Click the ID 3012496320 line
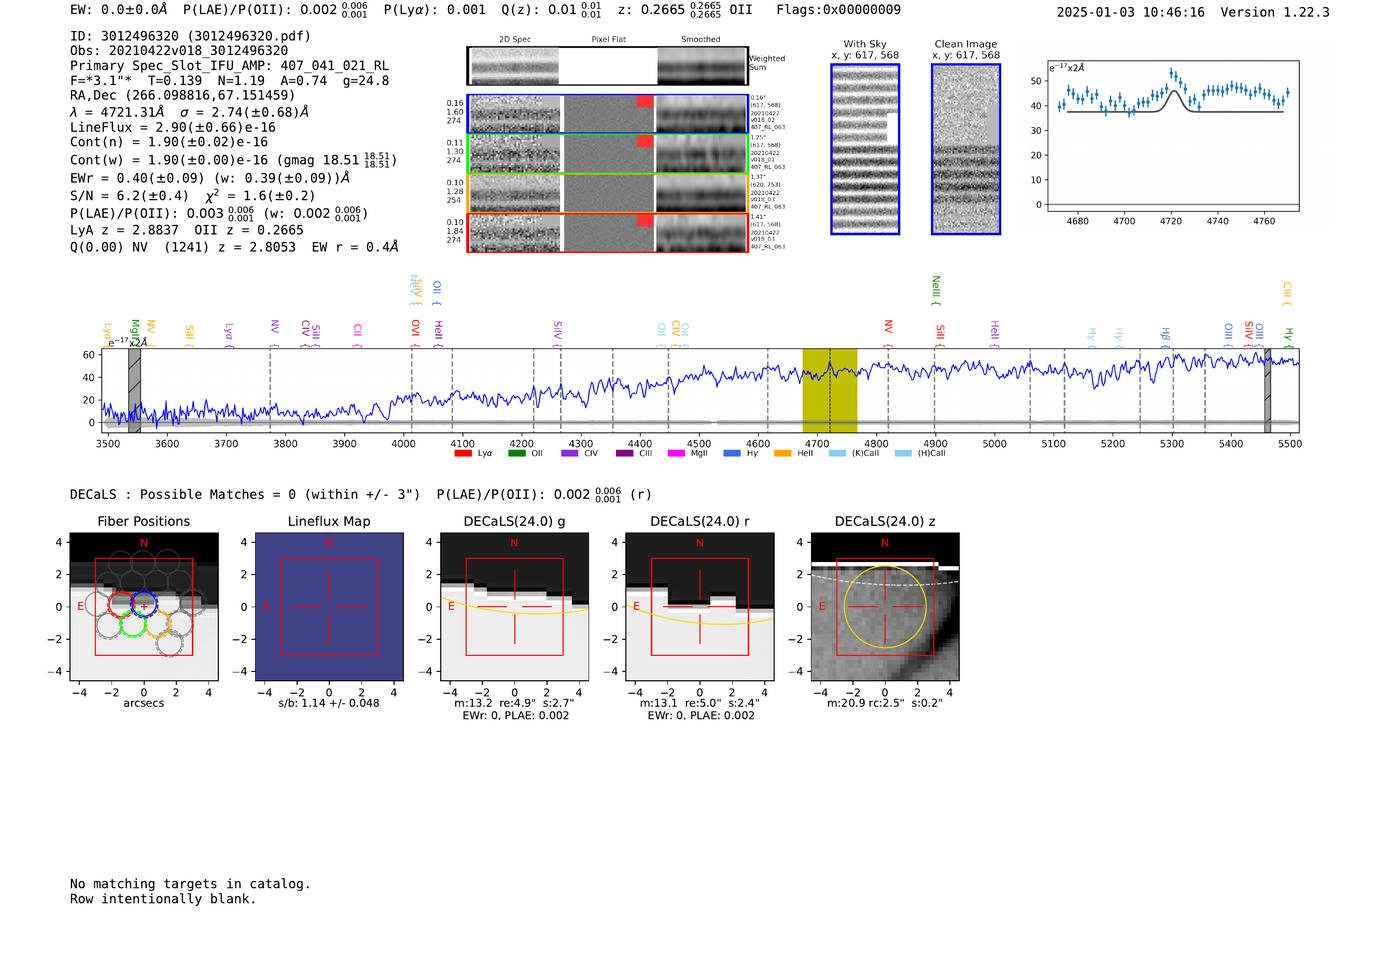 (x=190, y=36)
